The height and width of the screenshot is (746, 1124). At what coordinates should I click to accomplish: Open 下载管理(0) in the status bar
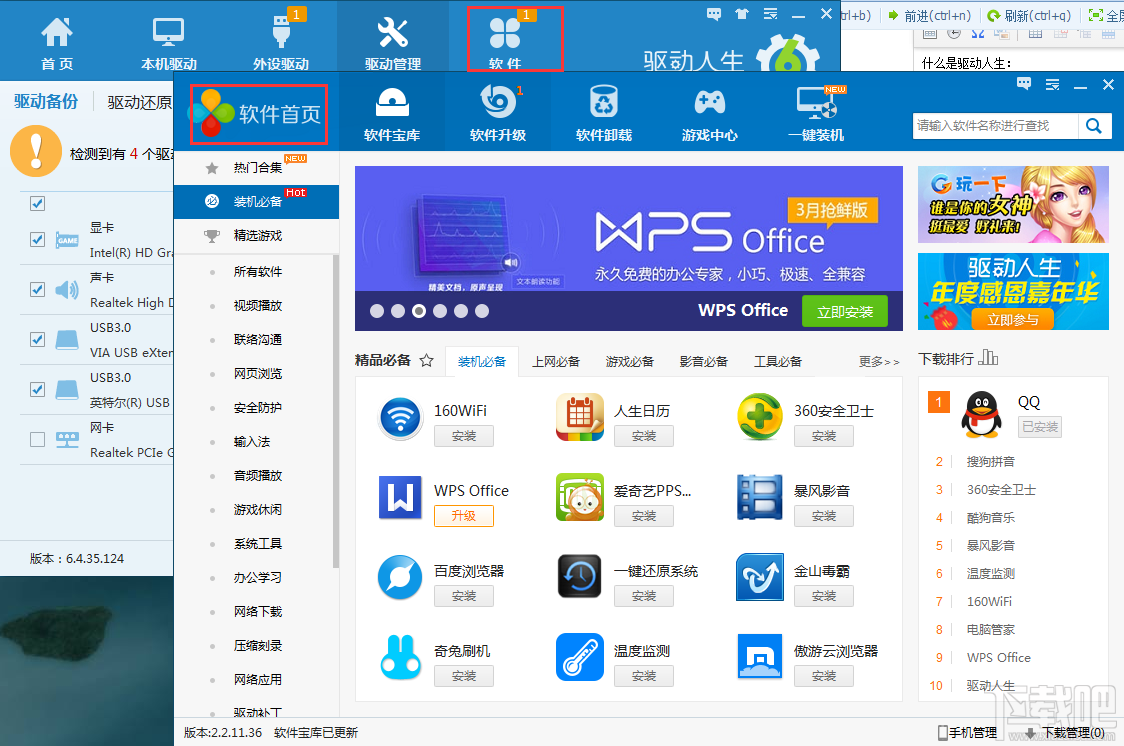[x=1065, y=732]
